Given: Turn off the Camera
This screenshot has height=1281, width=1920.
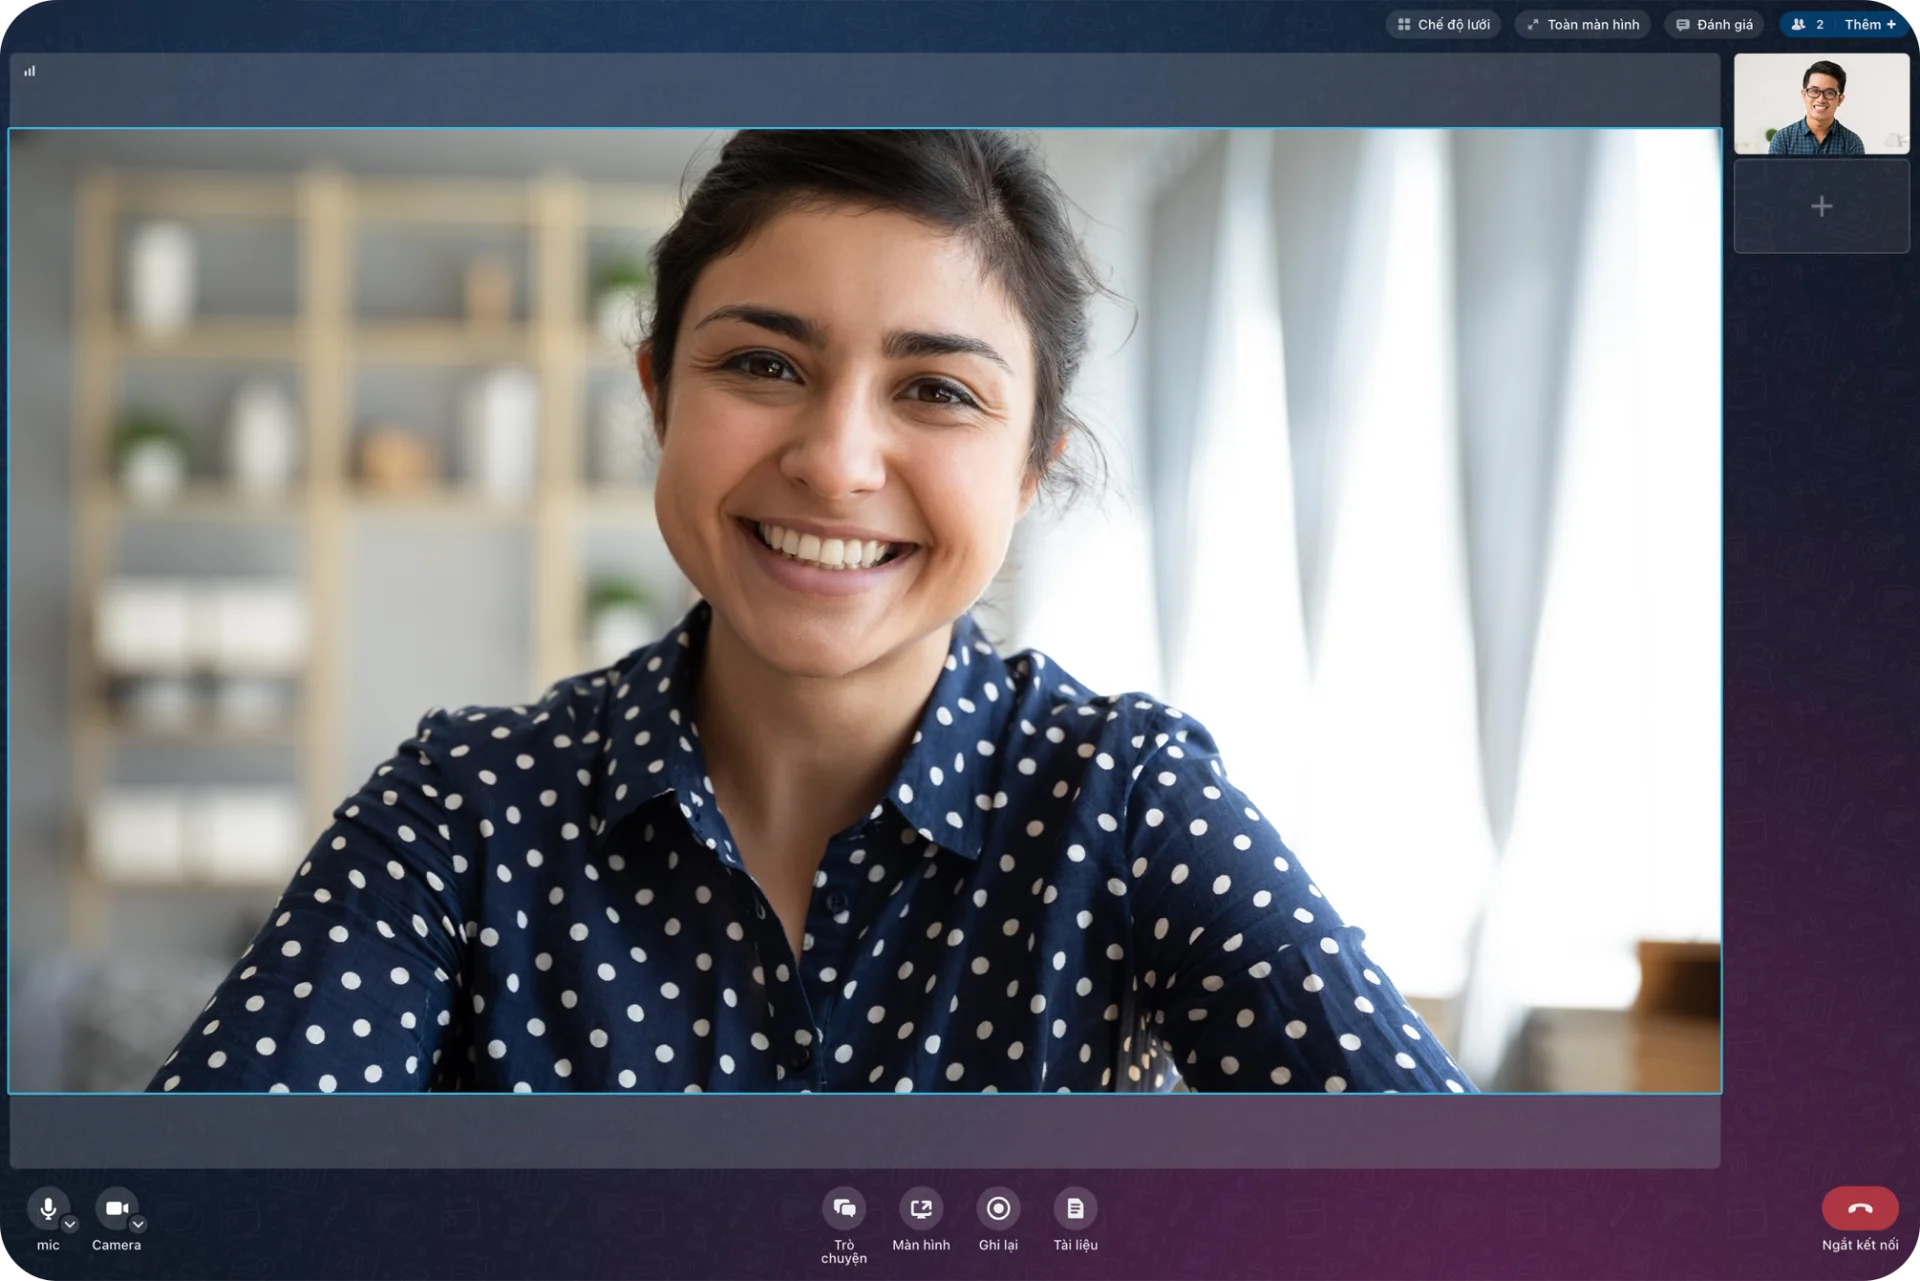Looking at the screenshot, I should tap(116, 1208).
